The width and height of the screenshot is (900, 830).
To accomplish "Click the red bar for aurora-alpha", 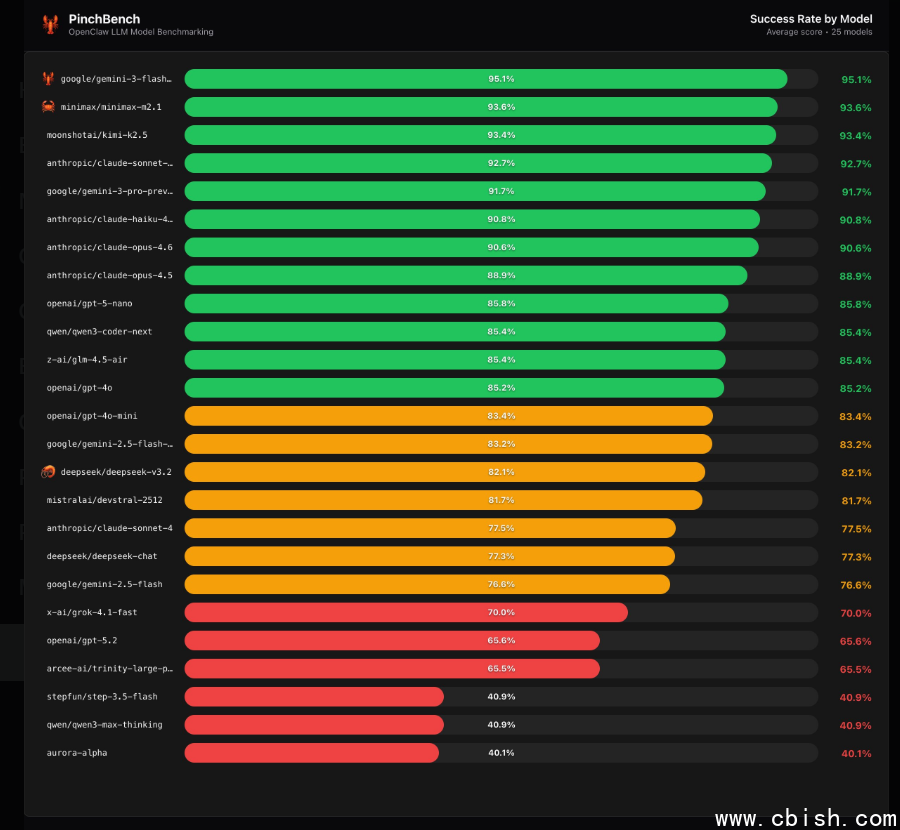I will 311,752.
